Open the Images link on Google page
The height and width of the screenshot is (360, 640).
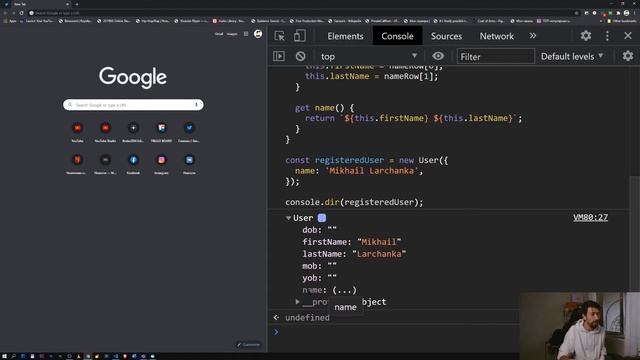pyautogui.click(x=232, y=34)
